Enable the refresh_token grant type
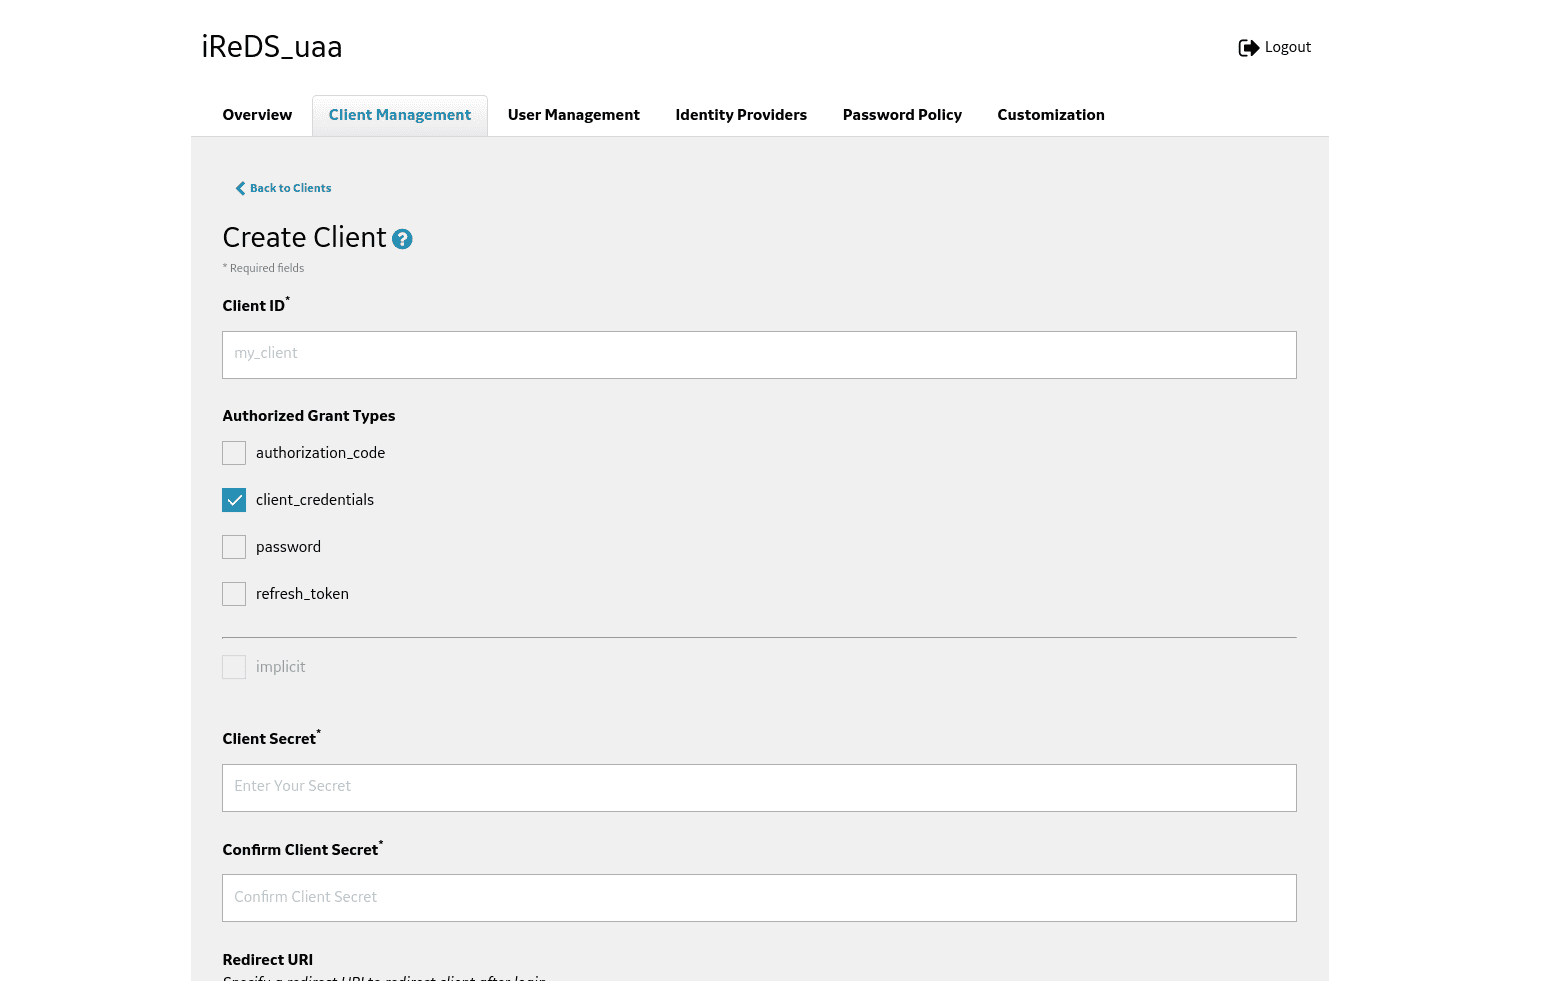Screen dimensions: 1565x981 tap(233, 593)
